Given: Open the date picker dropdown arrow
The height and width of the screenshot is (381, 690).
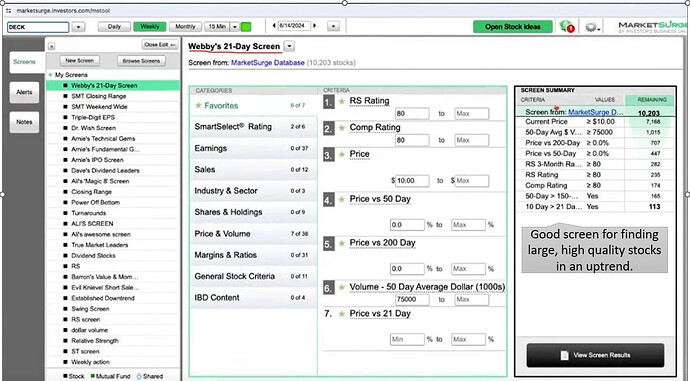Looking at the screenshot, I should click(333, 27).
